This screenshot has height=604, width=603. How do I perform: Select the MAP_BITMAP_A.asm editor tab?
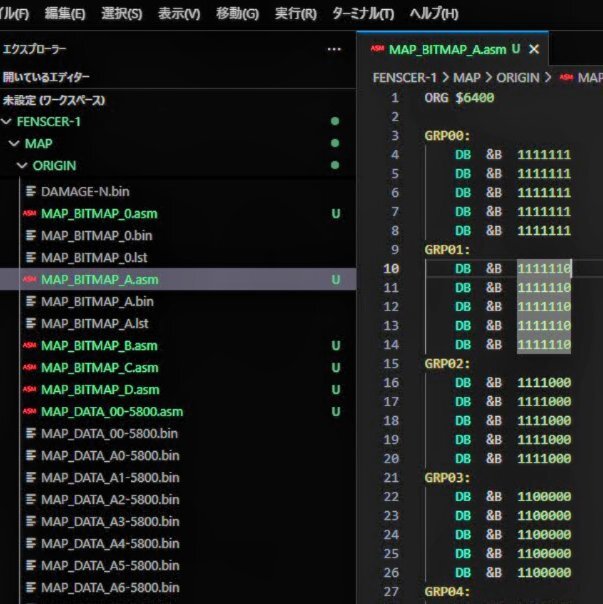(452, 49)
